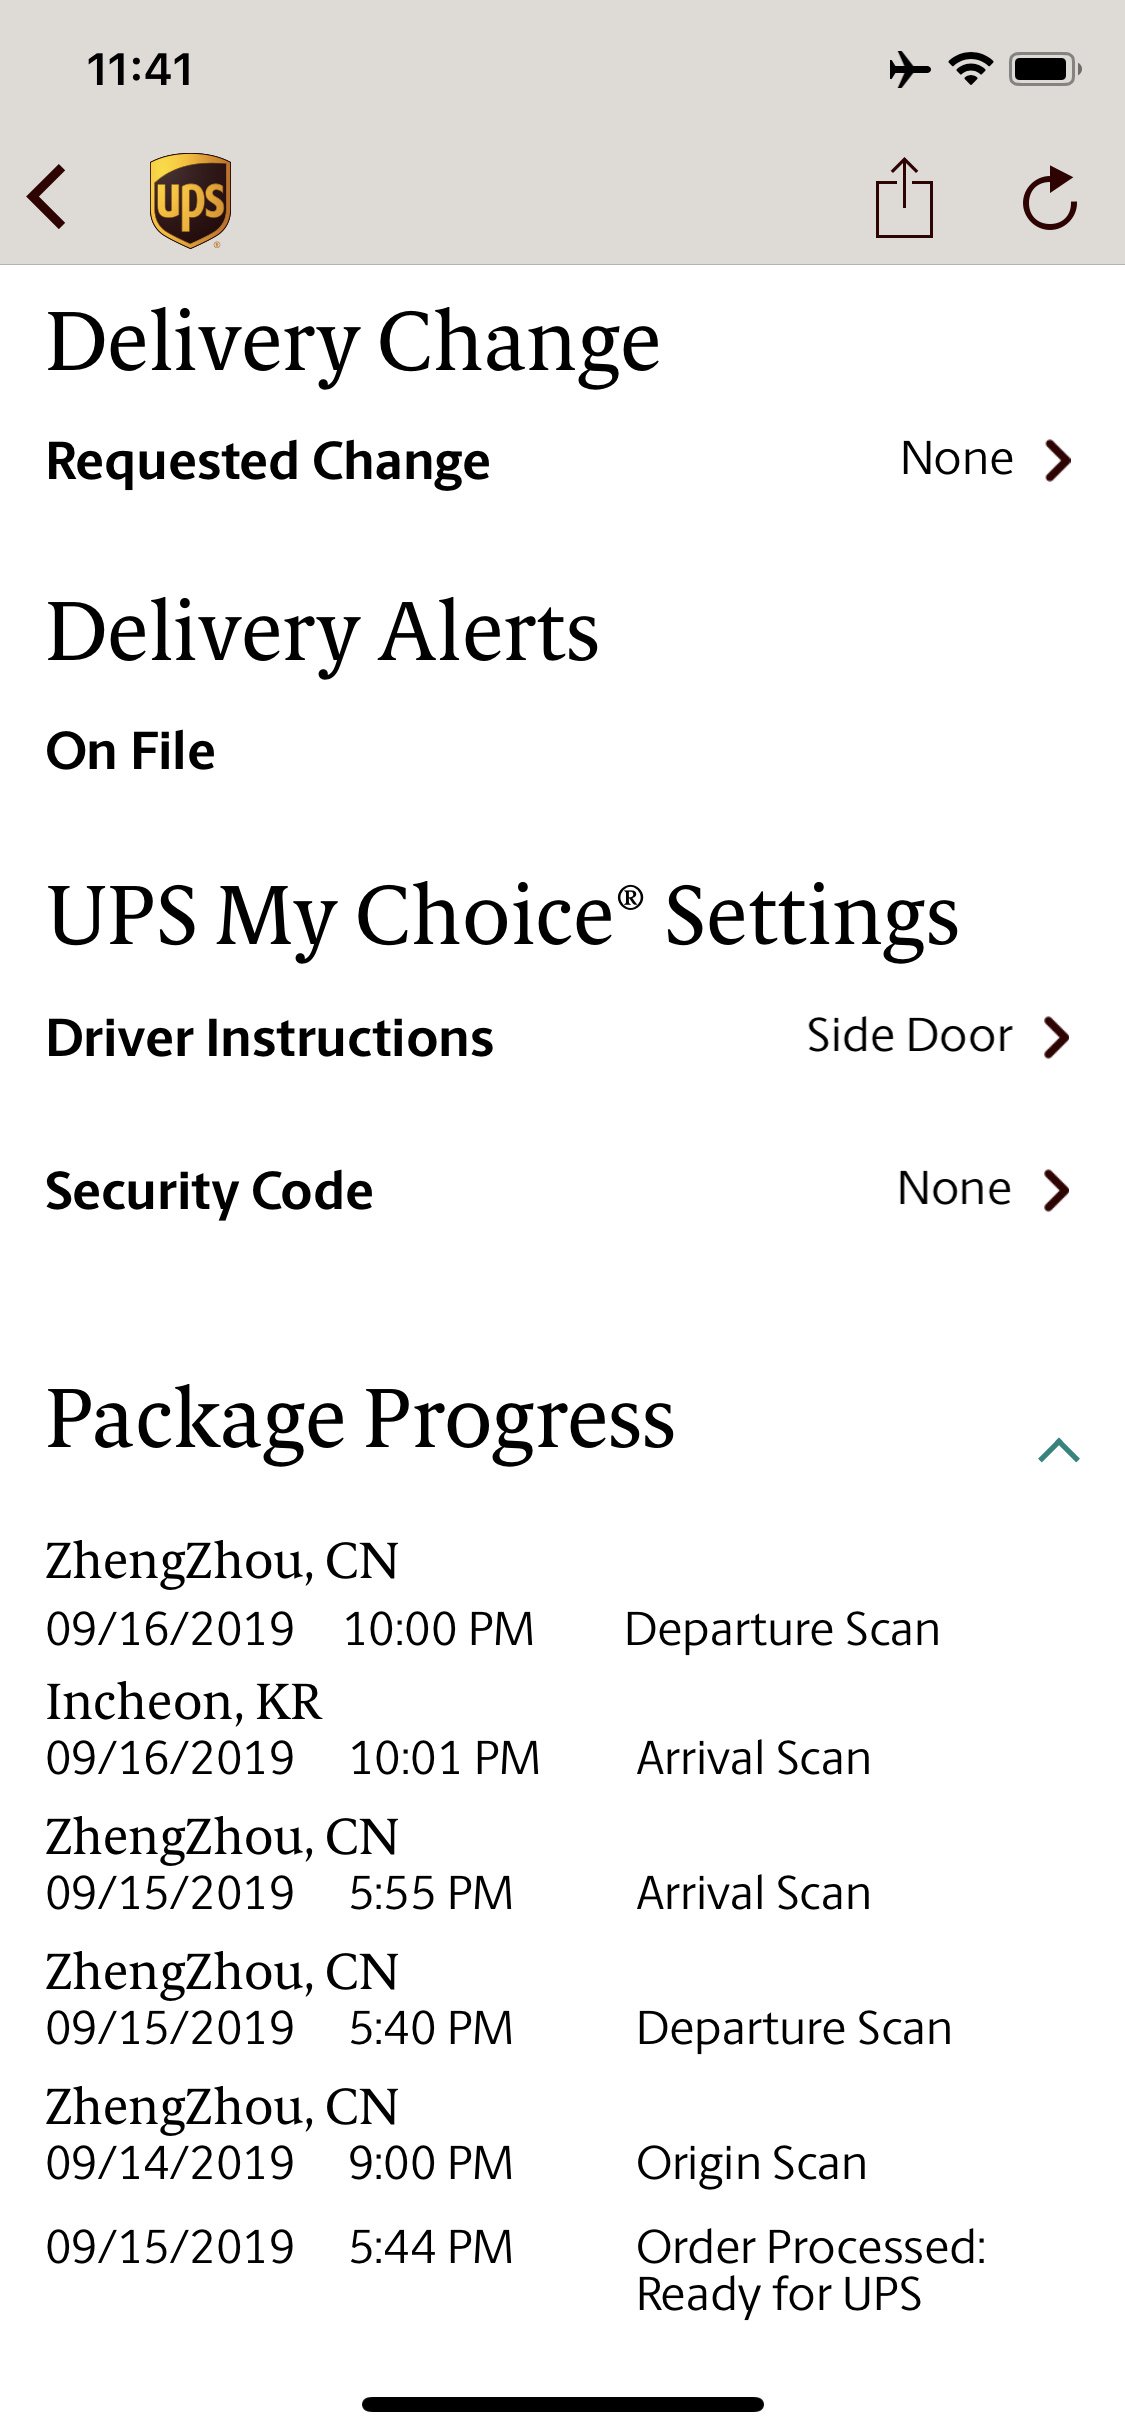Tap the home indicator bar
This screenshot has height=2436, width=1125.
[562, 2404]
